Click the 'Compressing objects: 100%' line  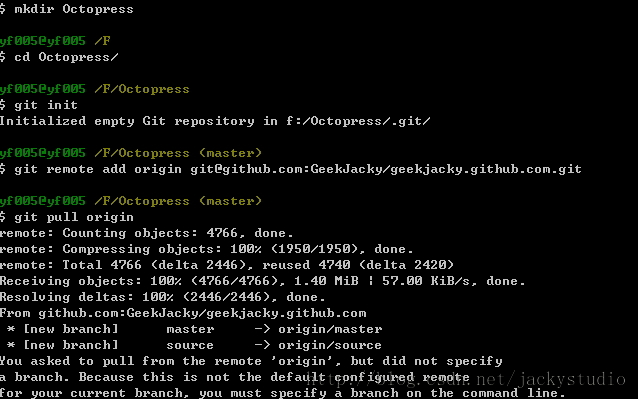click(207, 249)
